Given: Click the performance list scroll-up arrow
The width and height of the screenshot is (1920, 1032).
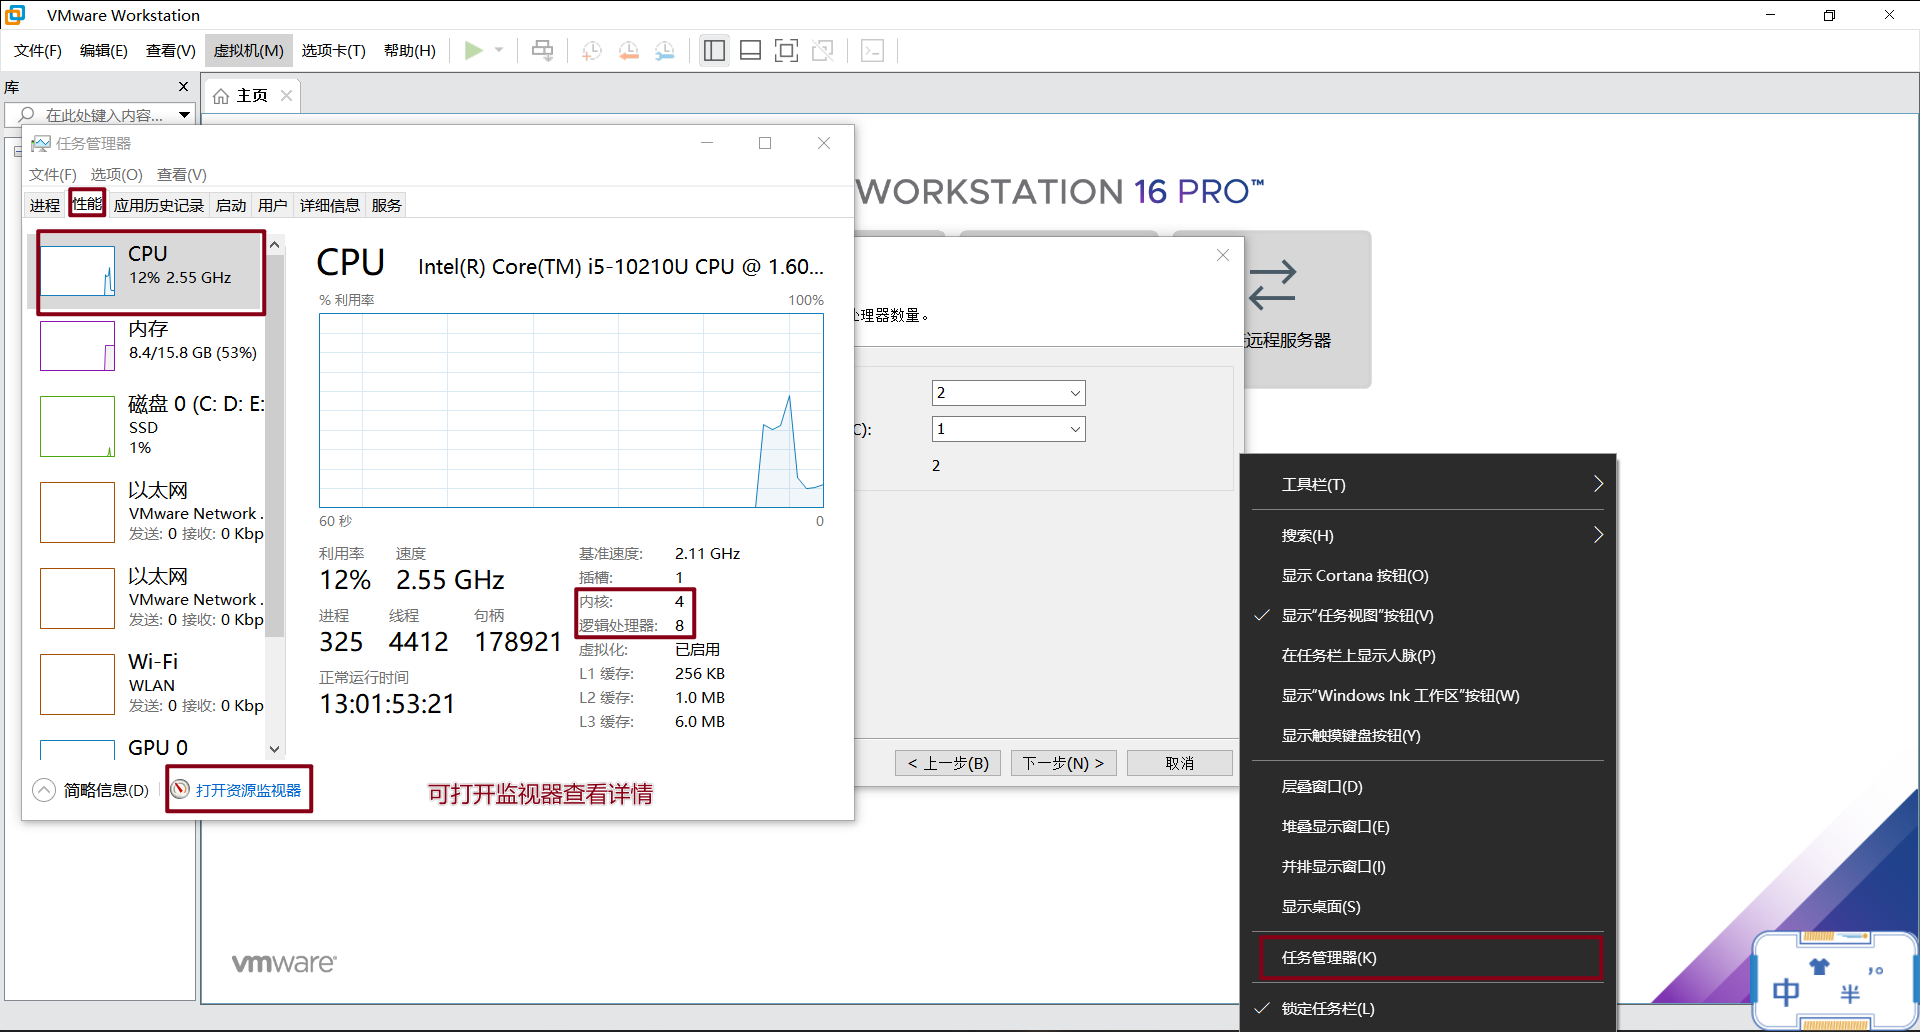Looking at the screenshot, I should pyautogui.click(x=275, y=244).
